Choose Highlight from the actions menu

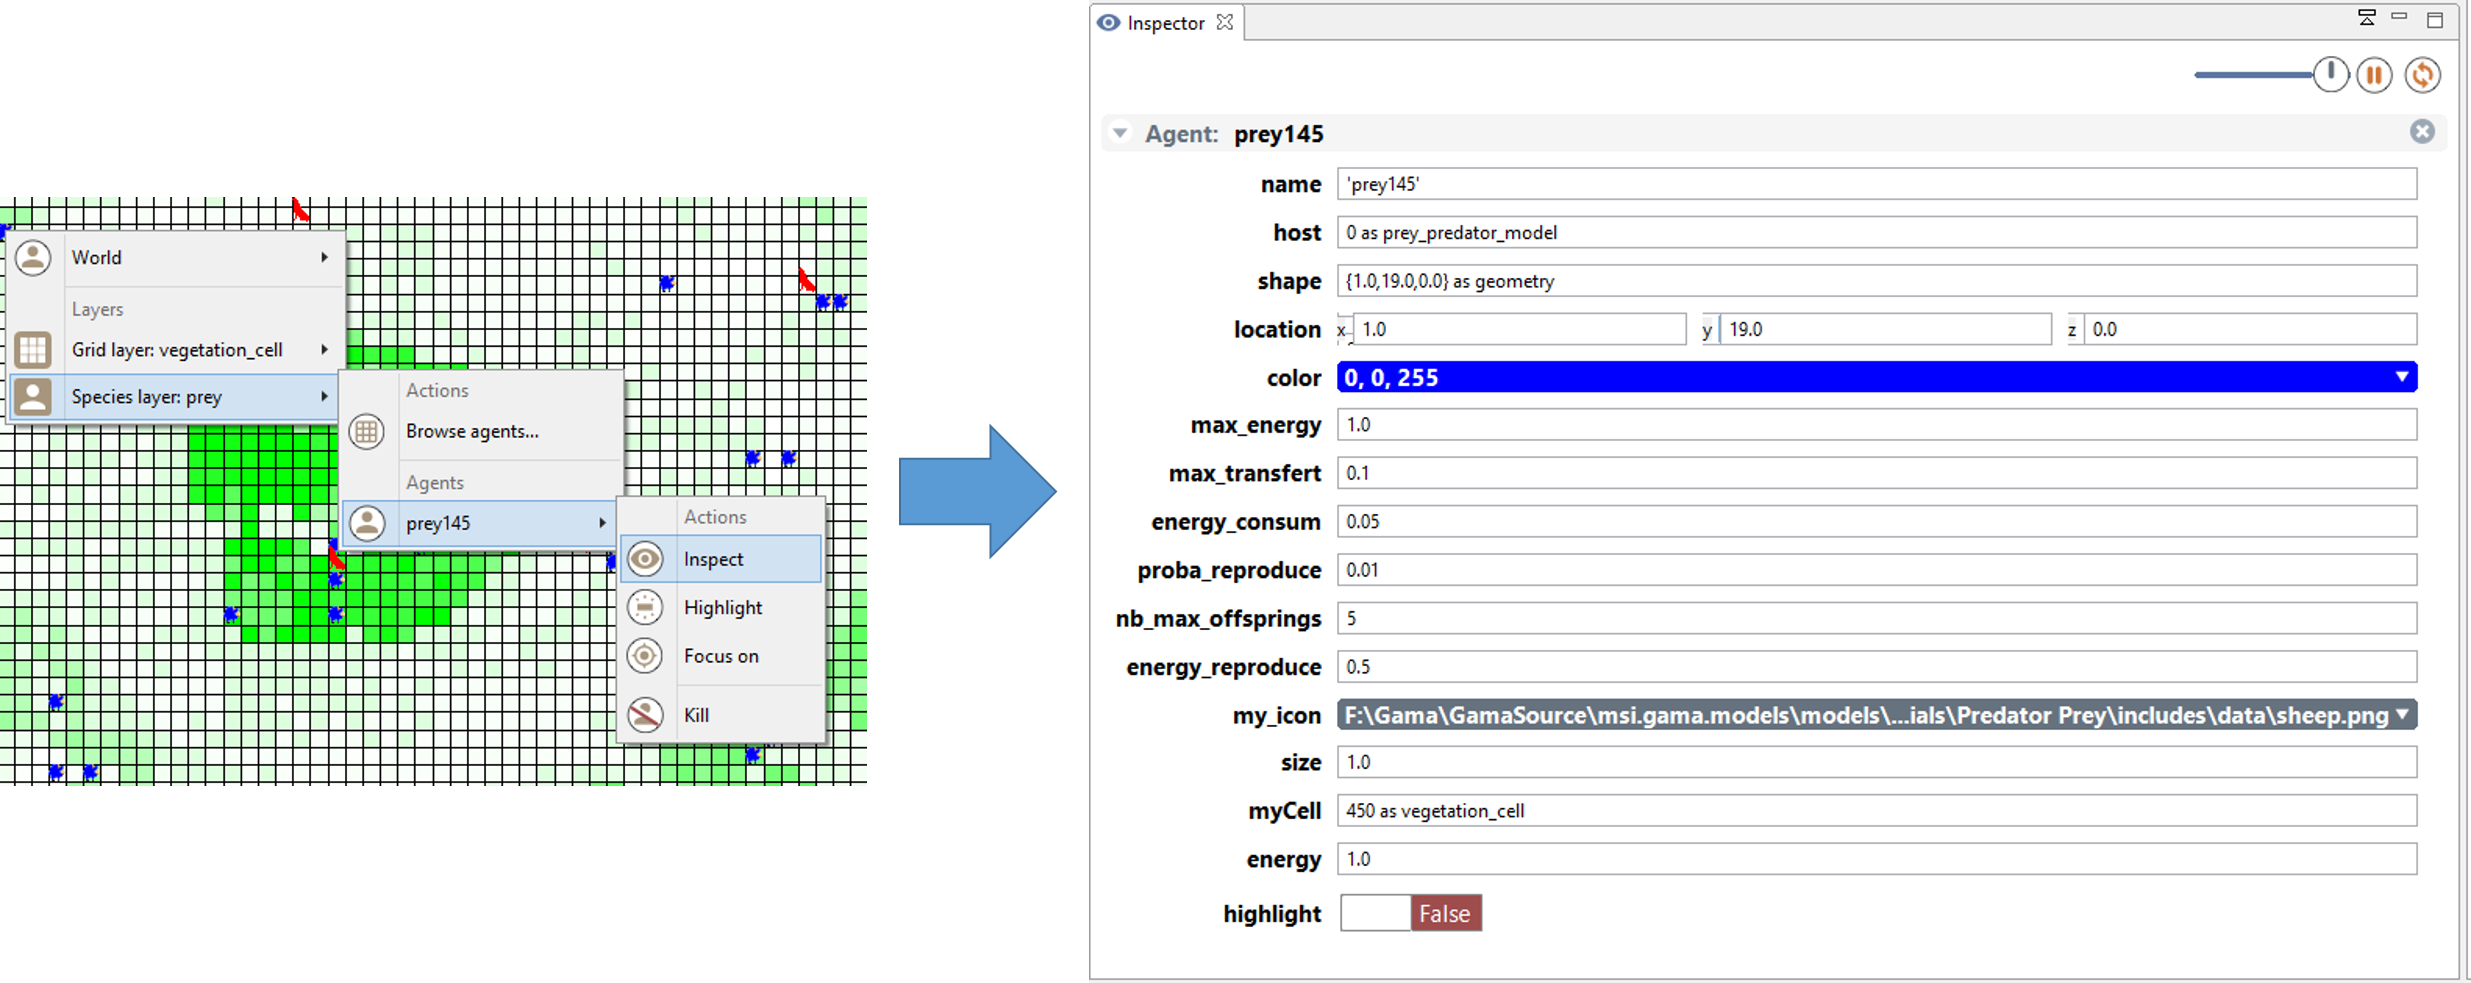(x=721, y=607)
